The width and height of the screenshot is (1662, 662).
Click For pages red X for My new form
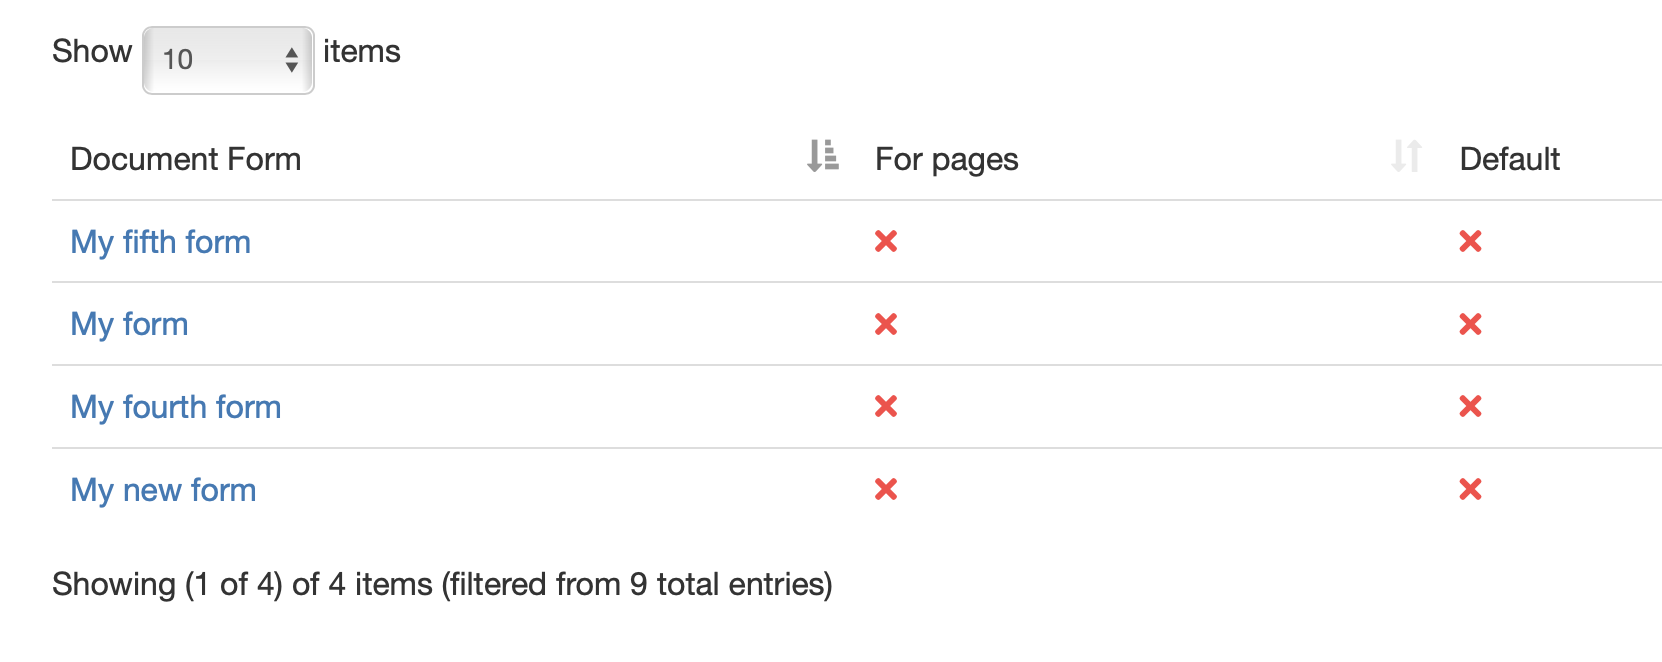point(886,489)
